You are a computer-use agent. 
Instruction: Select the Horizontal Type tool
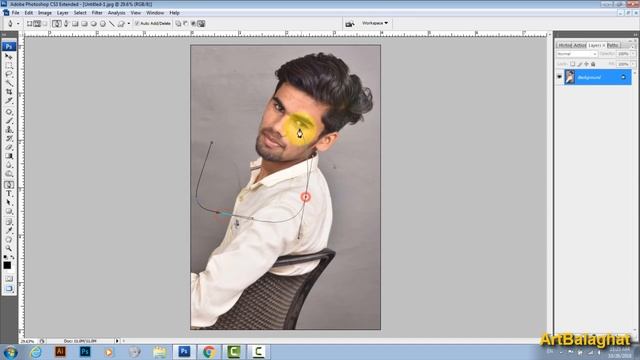tap(8, 193)
